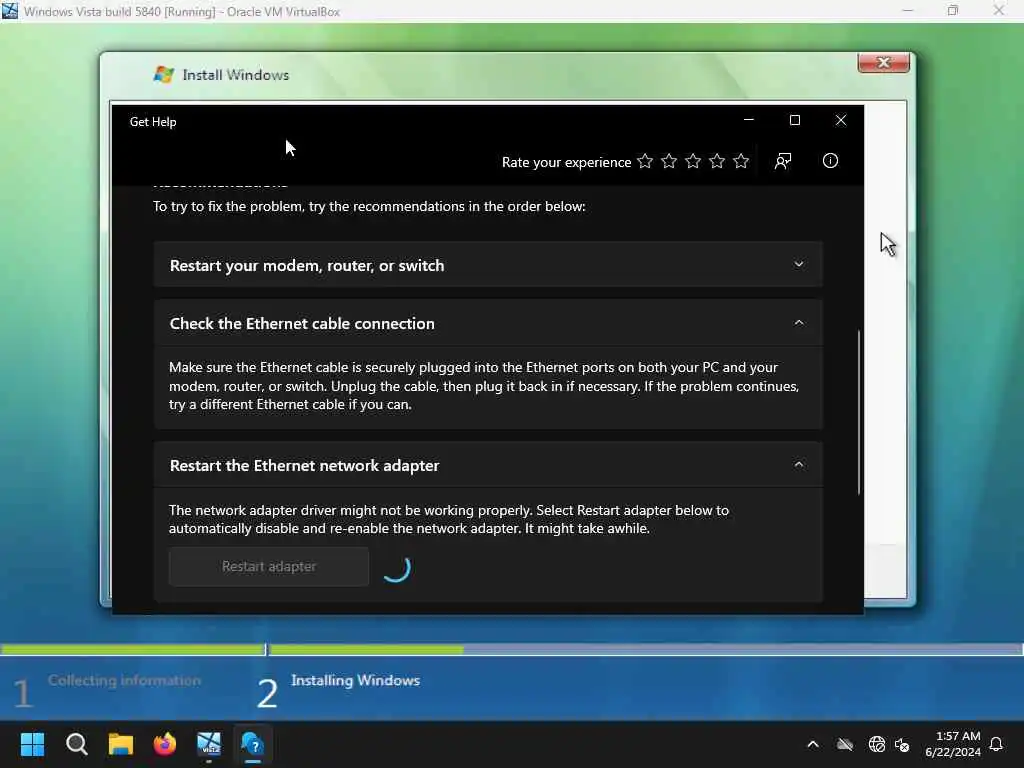Click the Collecting information step label
The height and width of the screenshot is (768, 1024).
tap(124, 680)
